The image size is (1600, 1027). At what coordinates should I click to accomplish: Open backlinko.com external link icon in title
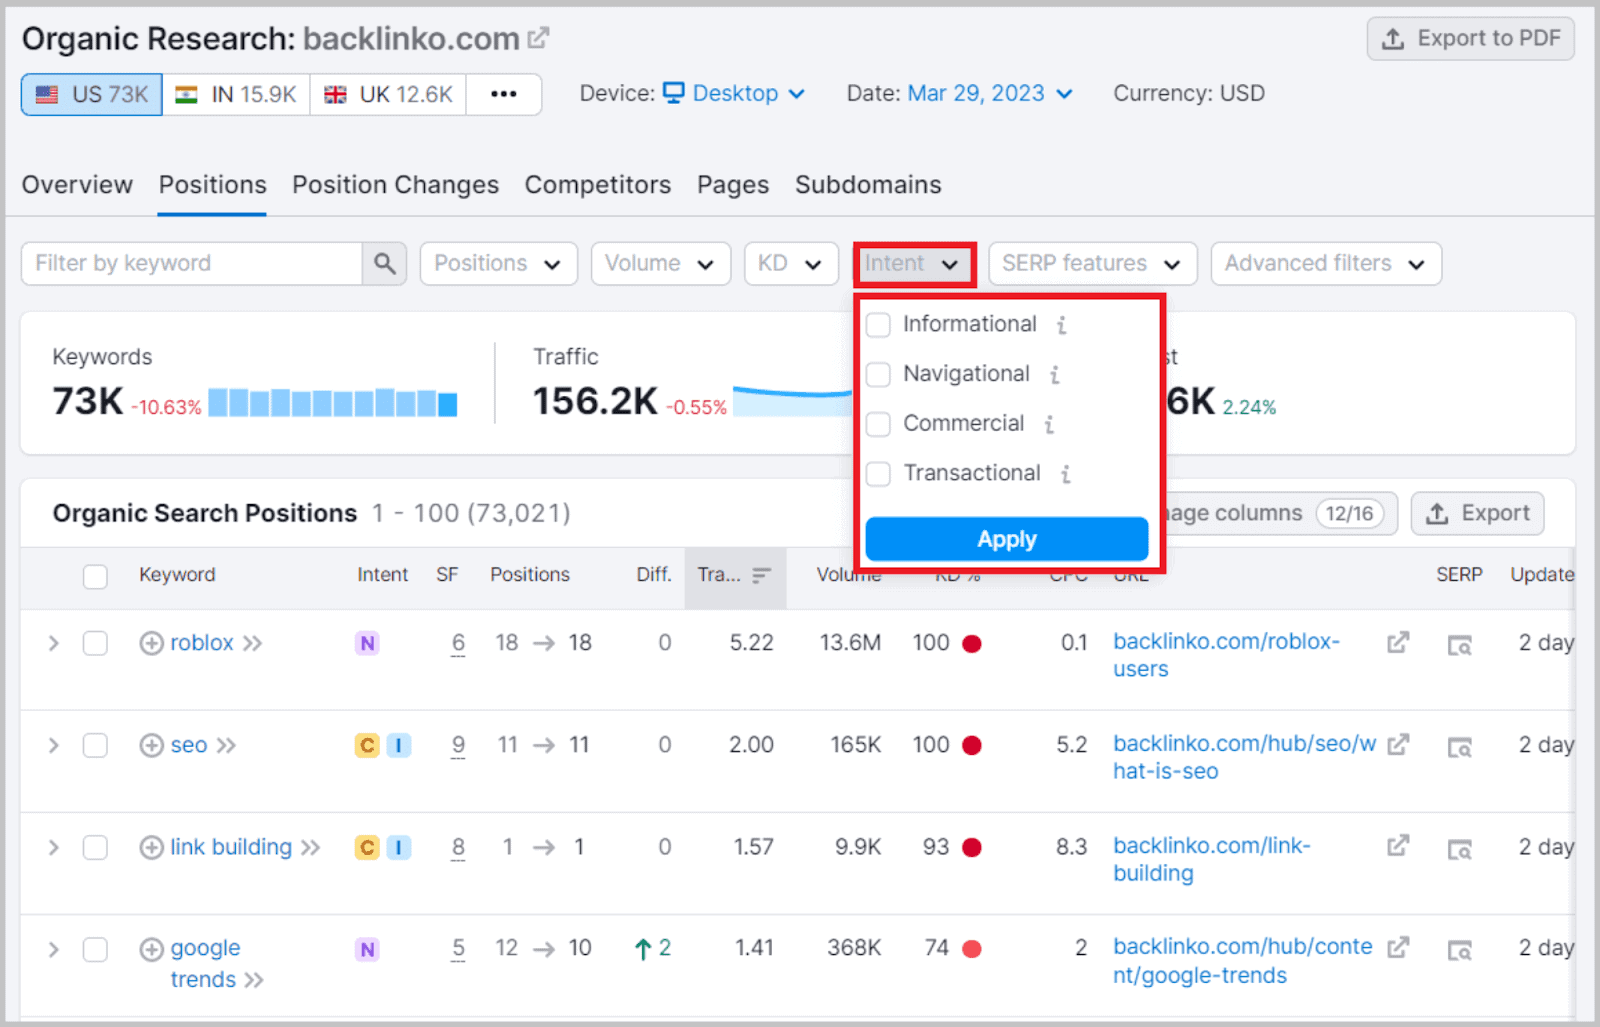click(538, 38)
